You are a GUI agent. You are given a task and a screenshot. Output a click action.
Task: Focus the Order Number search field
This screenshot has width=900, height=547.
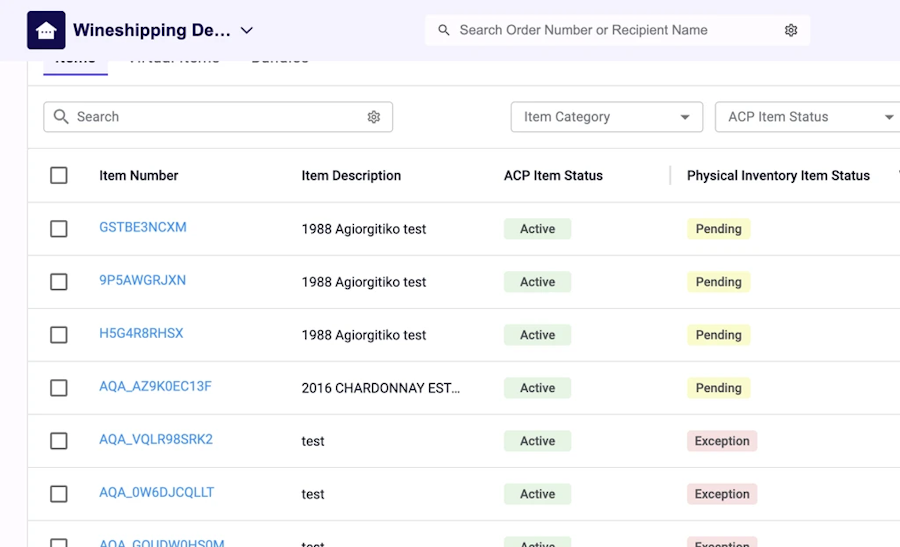pos(618,30)
